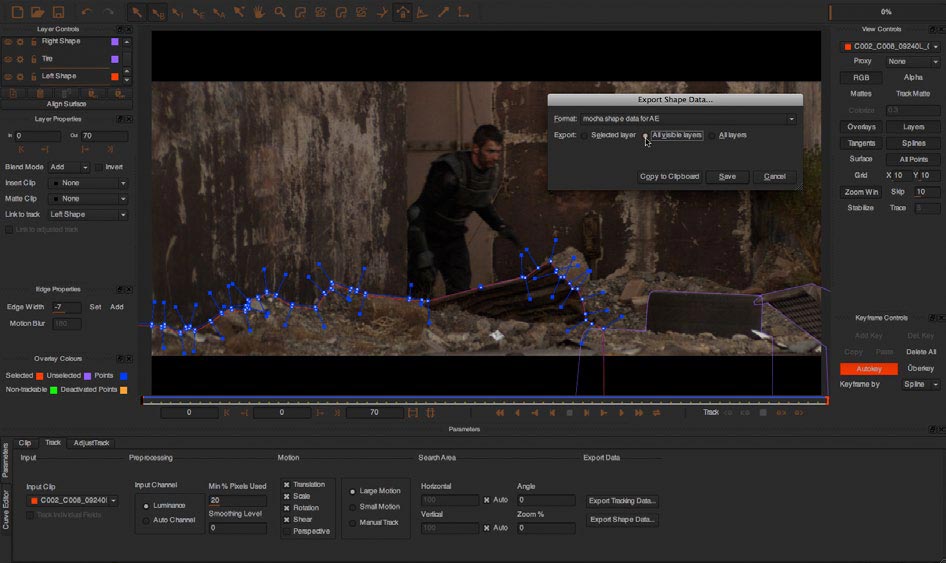Toggle loop playback mode icon
Image resolution: width=946 pixels, height=563 pixels.
click(x=656, y=413)
